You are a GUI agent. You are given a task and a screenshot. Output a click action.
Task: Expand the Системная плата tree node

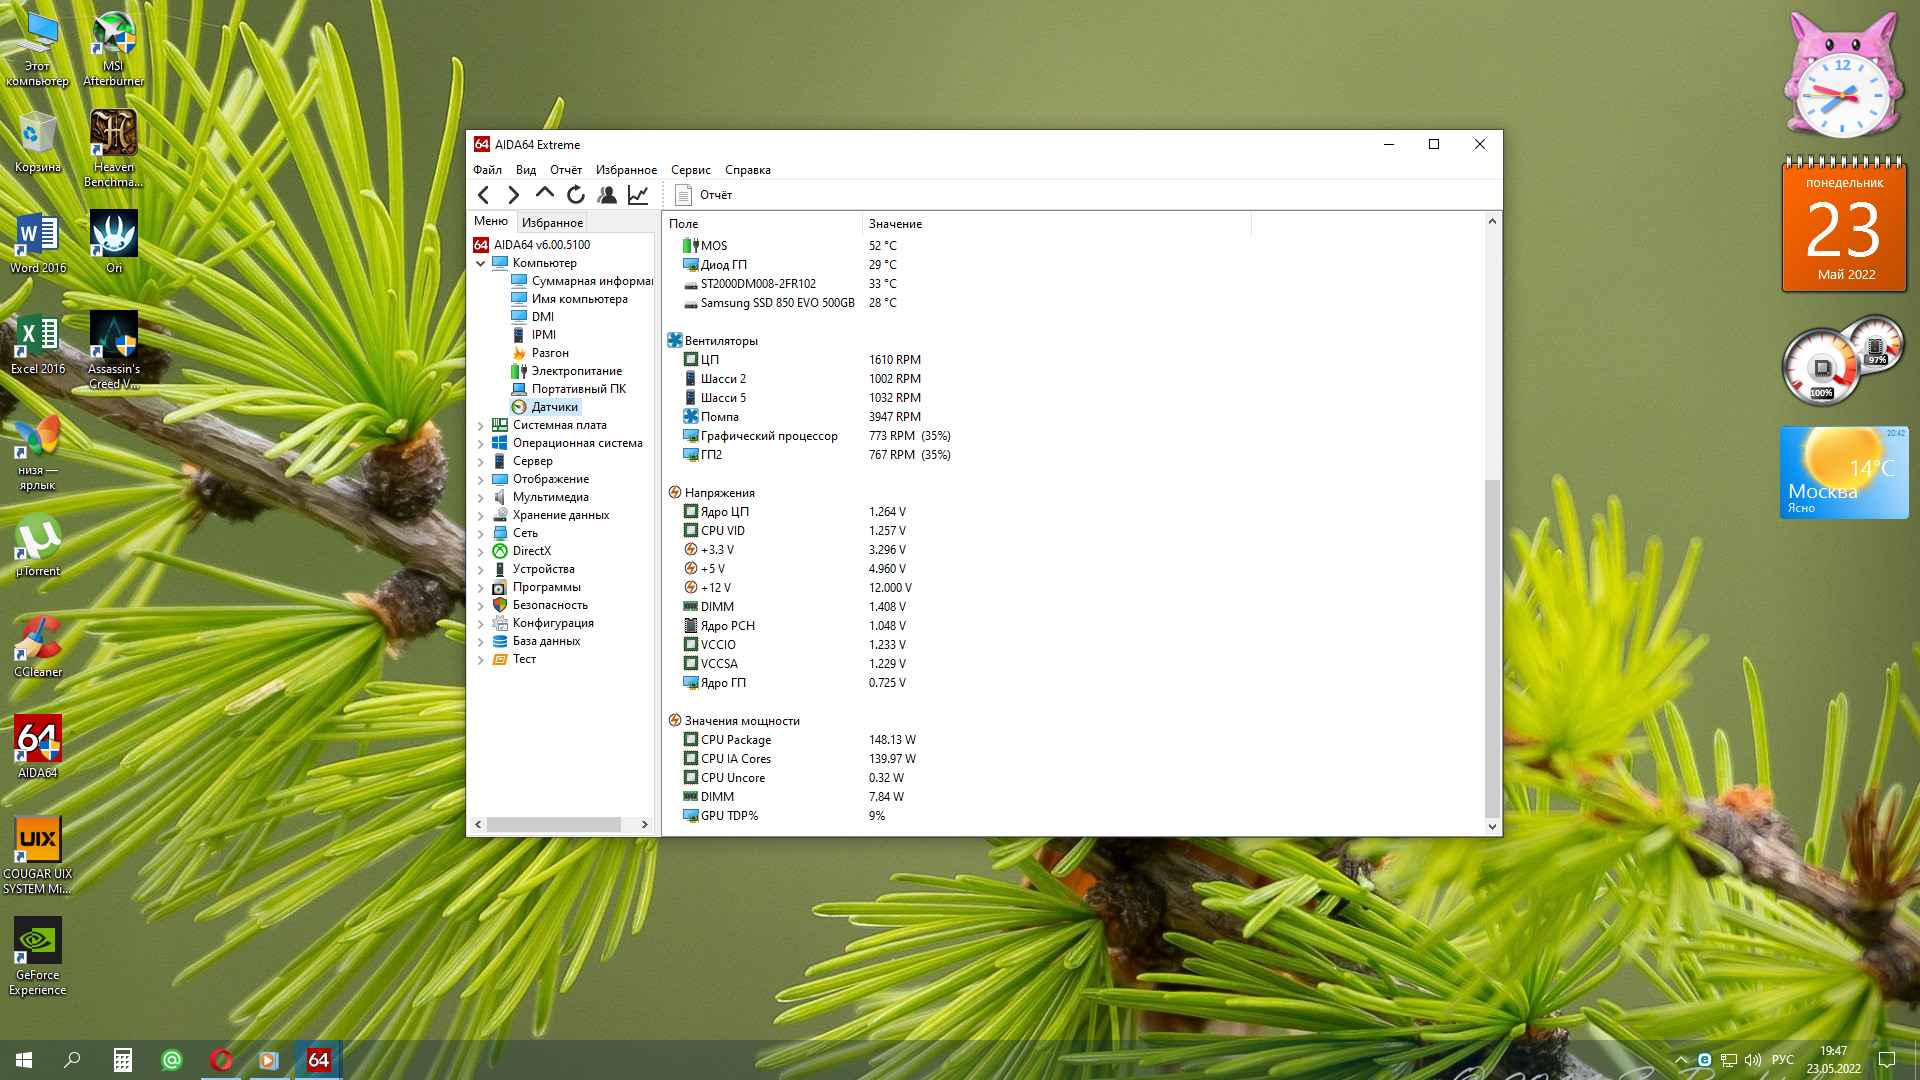point(481,426)
